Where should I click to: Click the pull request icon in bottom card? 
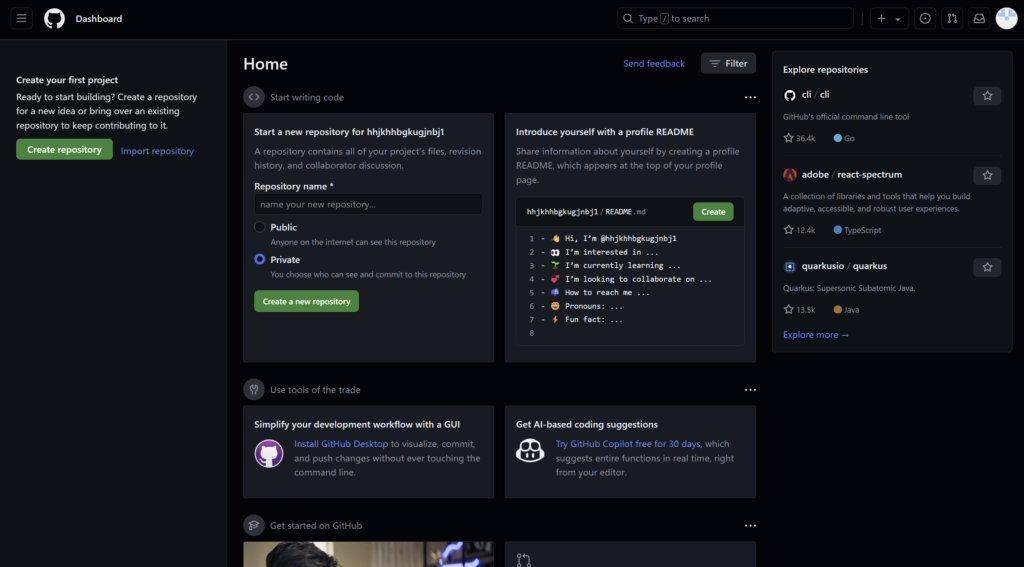524,560
